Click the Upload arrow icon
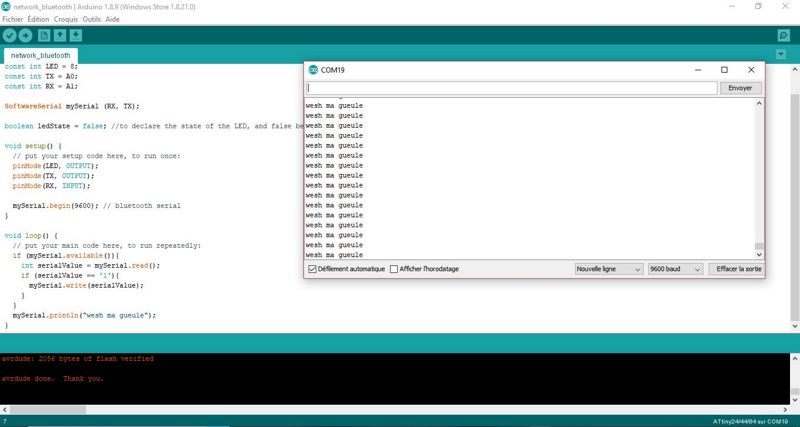Screen dimensions: 800x427 [x=26, y=35]
